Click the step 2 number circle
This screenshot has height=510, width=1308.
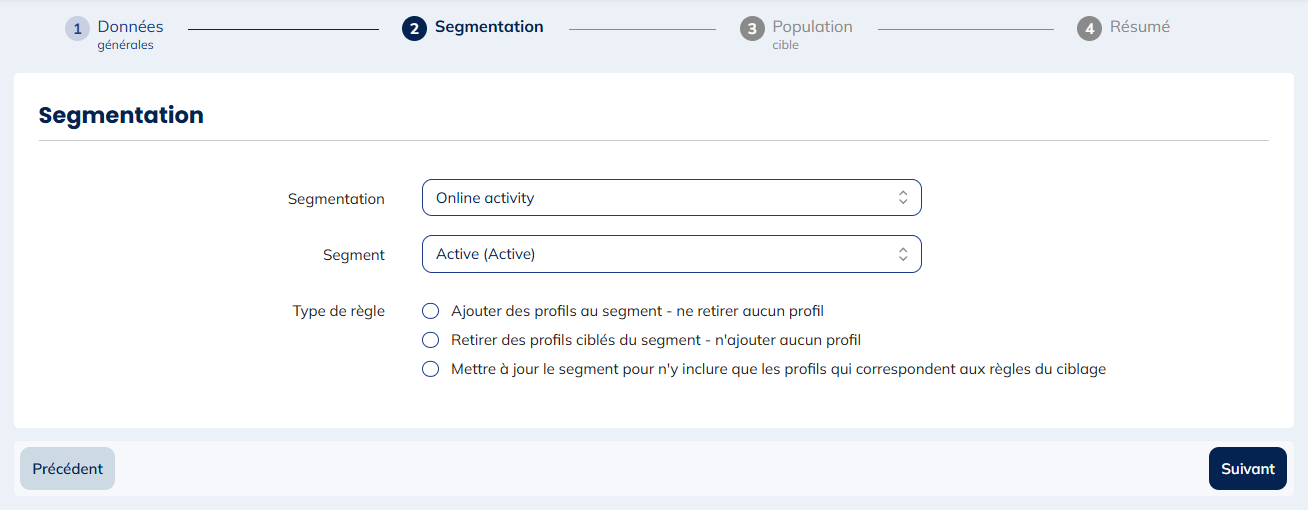(414, 29)
